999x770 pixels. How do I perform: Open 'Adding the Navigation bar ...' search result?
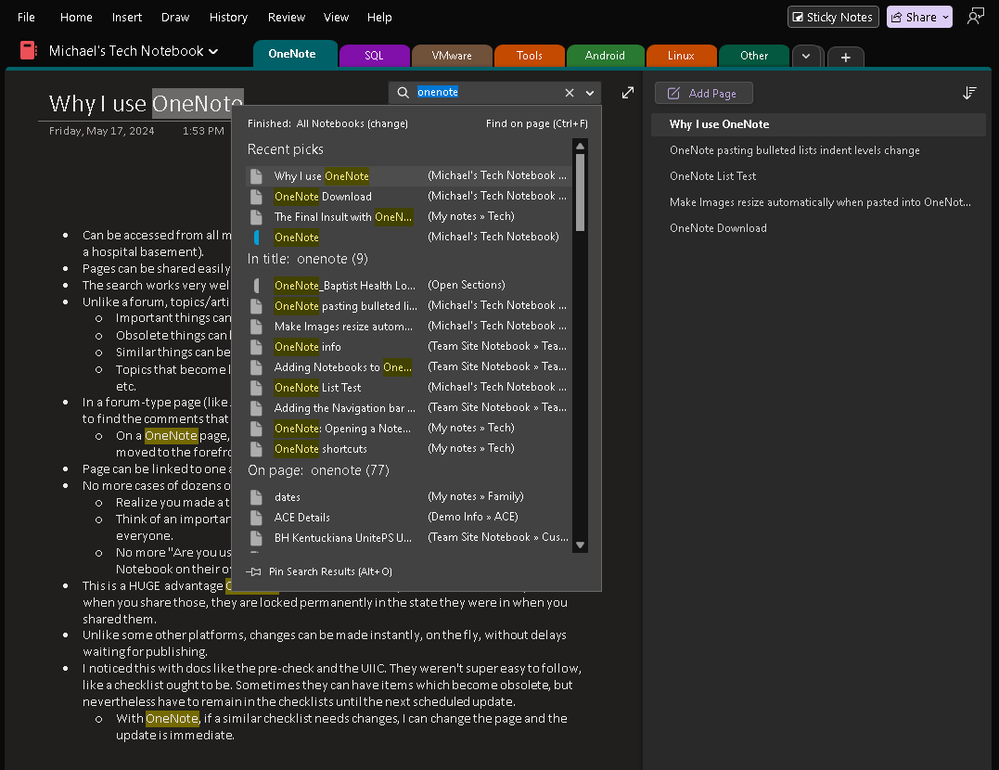point(408,408)
